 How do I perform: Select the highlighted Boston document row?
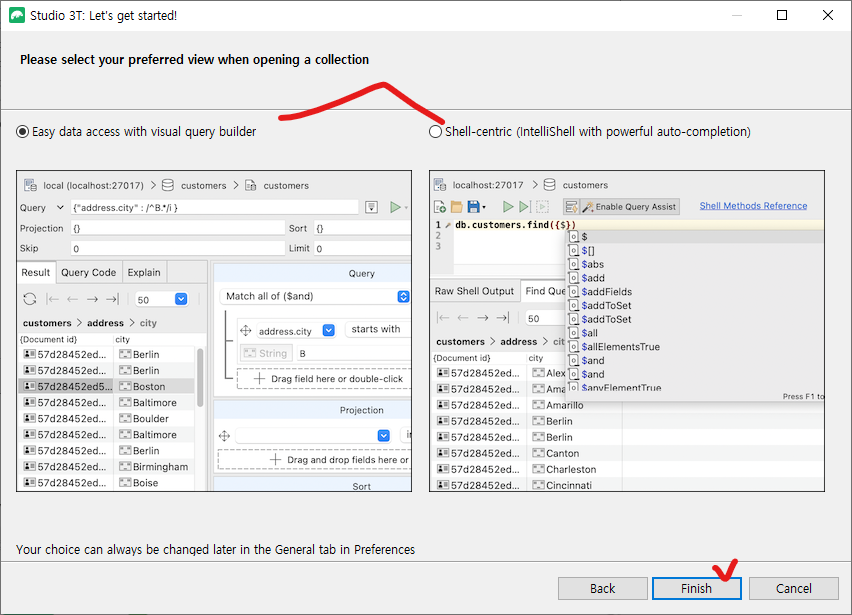coord(106,386)
